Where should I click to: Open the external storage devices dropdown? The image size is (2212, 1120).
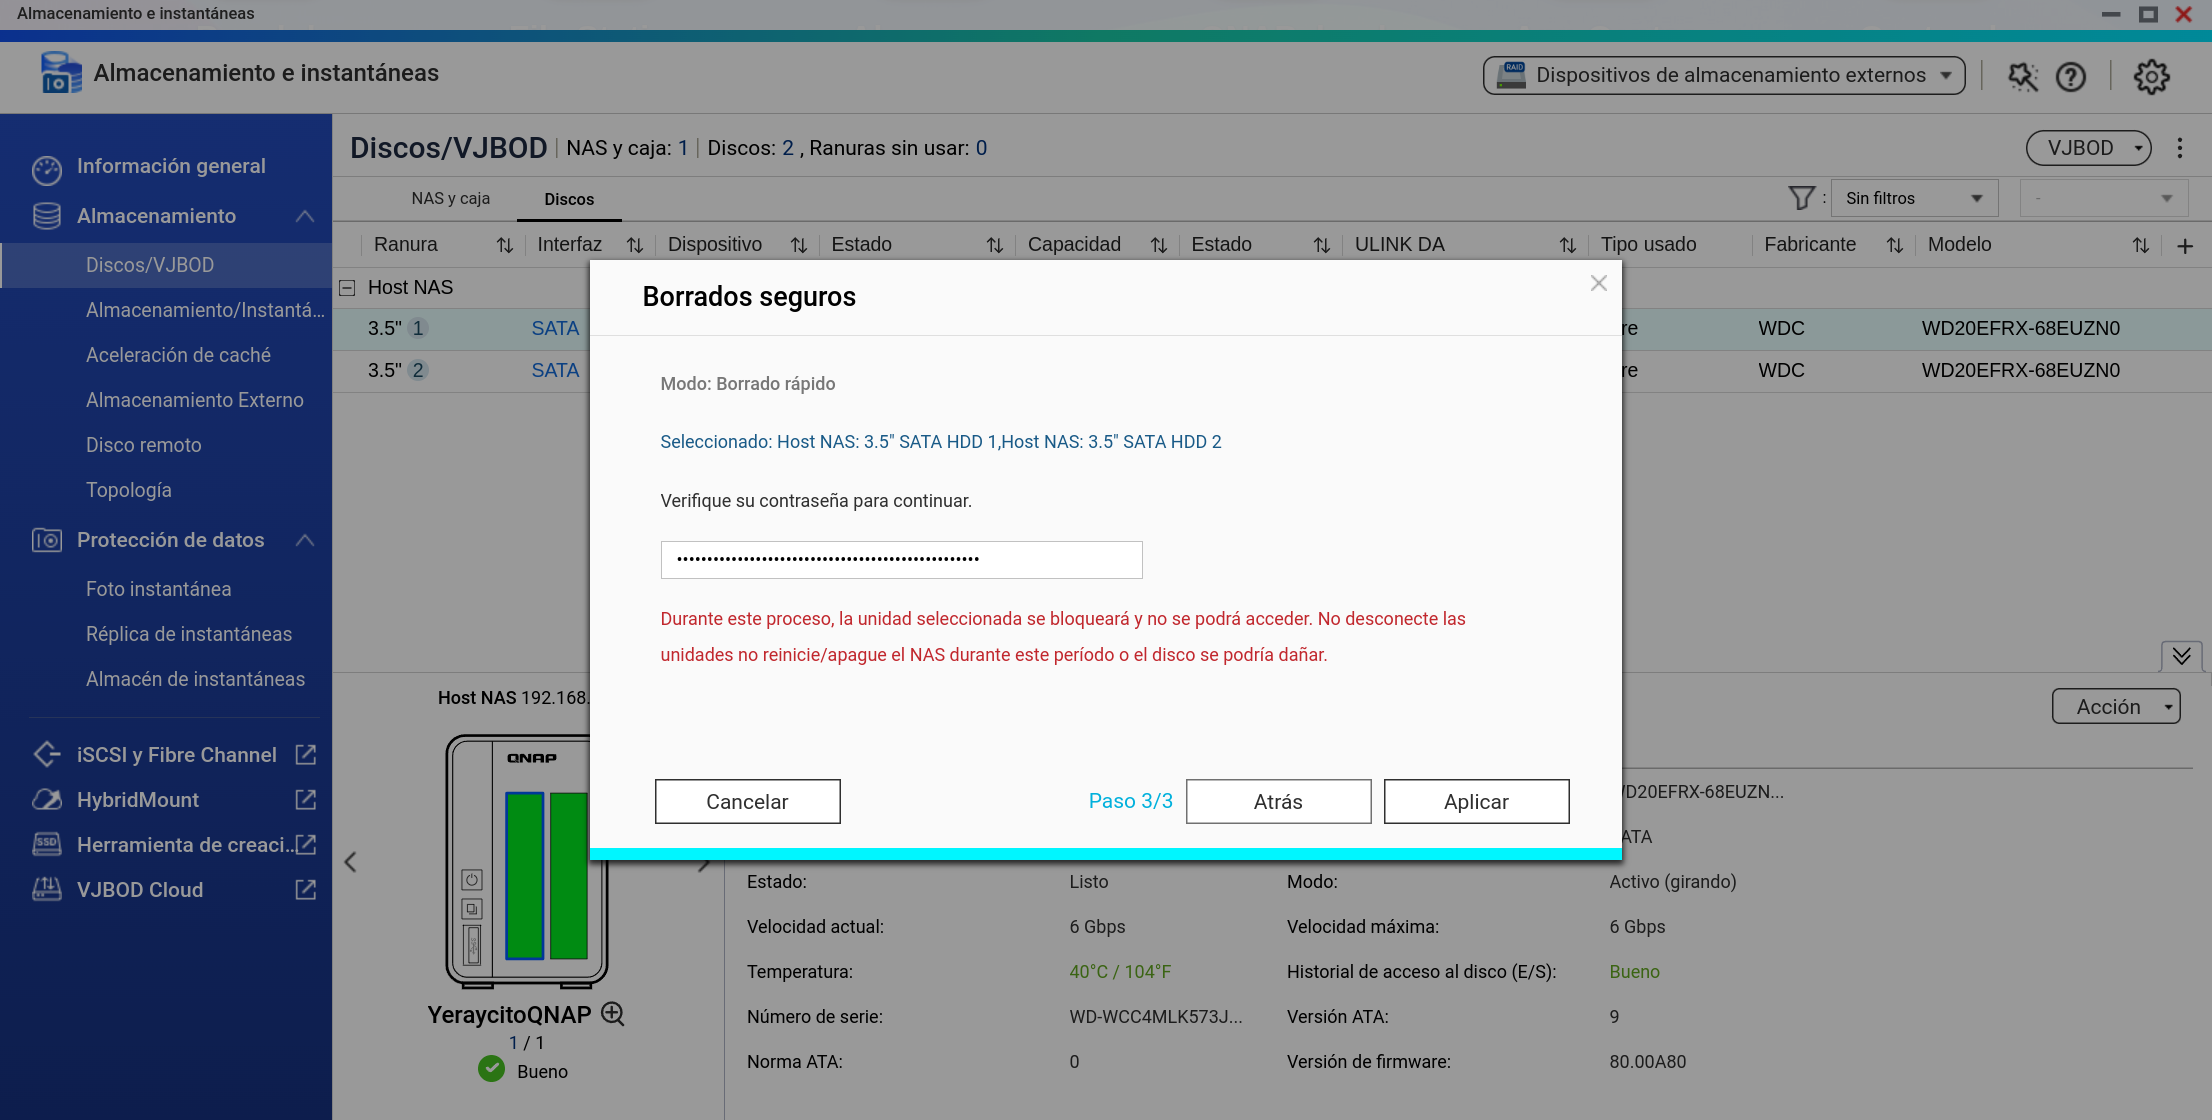[x=1724, y=76]
